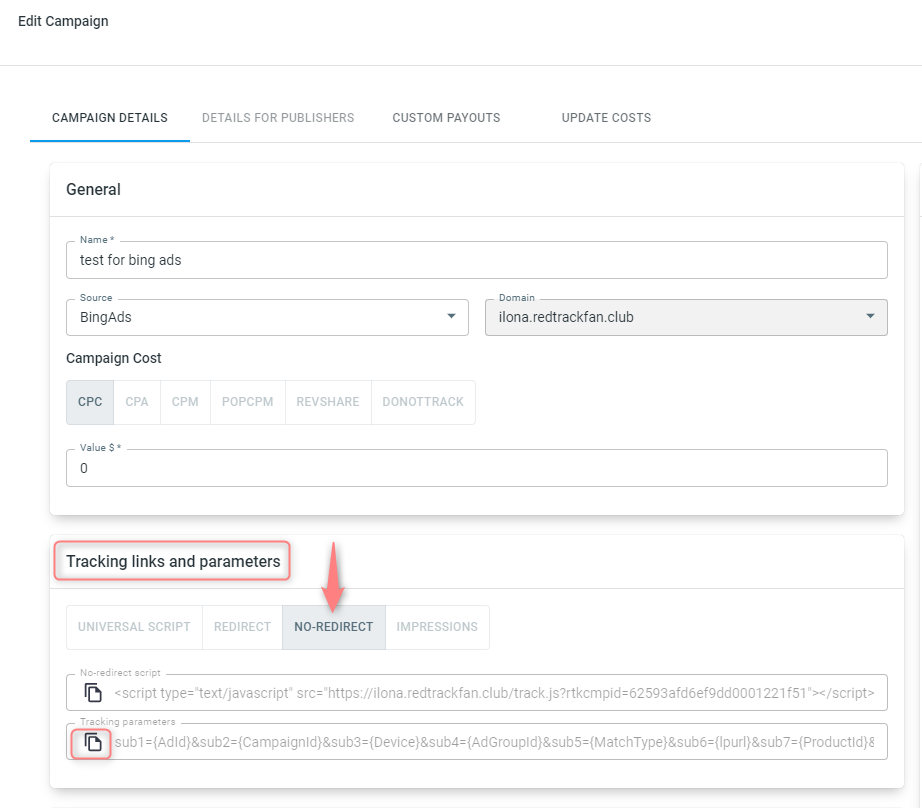Click the Value $ cost input
The width and height of the screenshot is (922, 808).
pyautogui.click(x=477, y=468)
